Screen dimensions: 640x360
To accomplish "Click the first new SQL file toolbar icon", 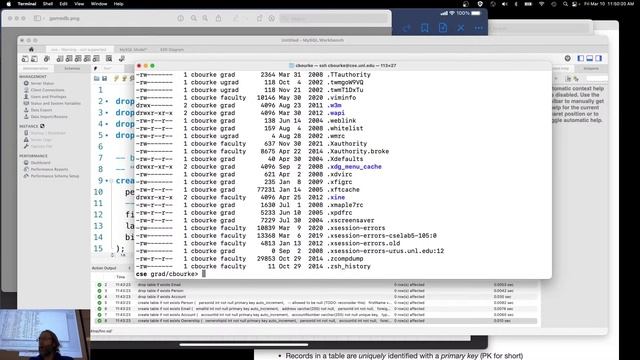I will (25, 59).
